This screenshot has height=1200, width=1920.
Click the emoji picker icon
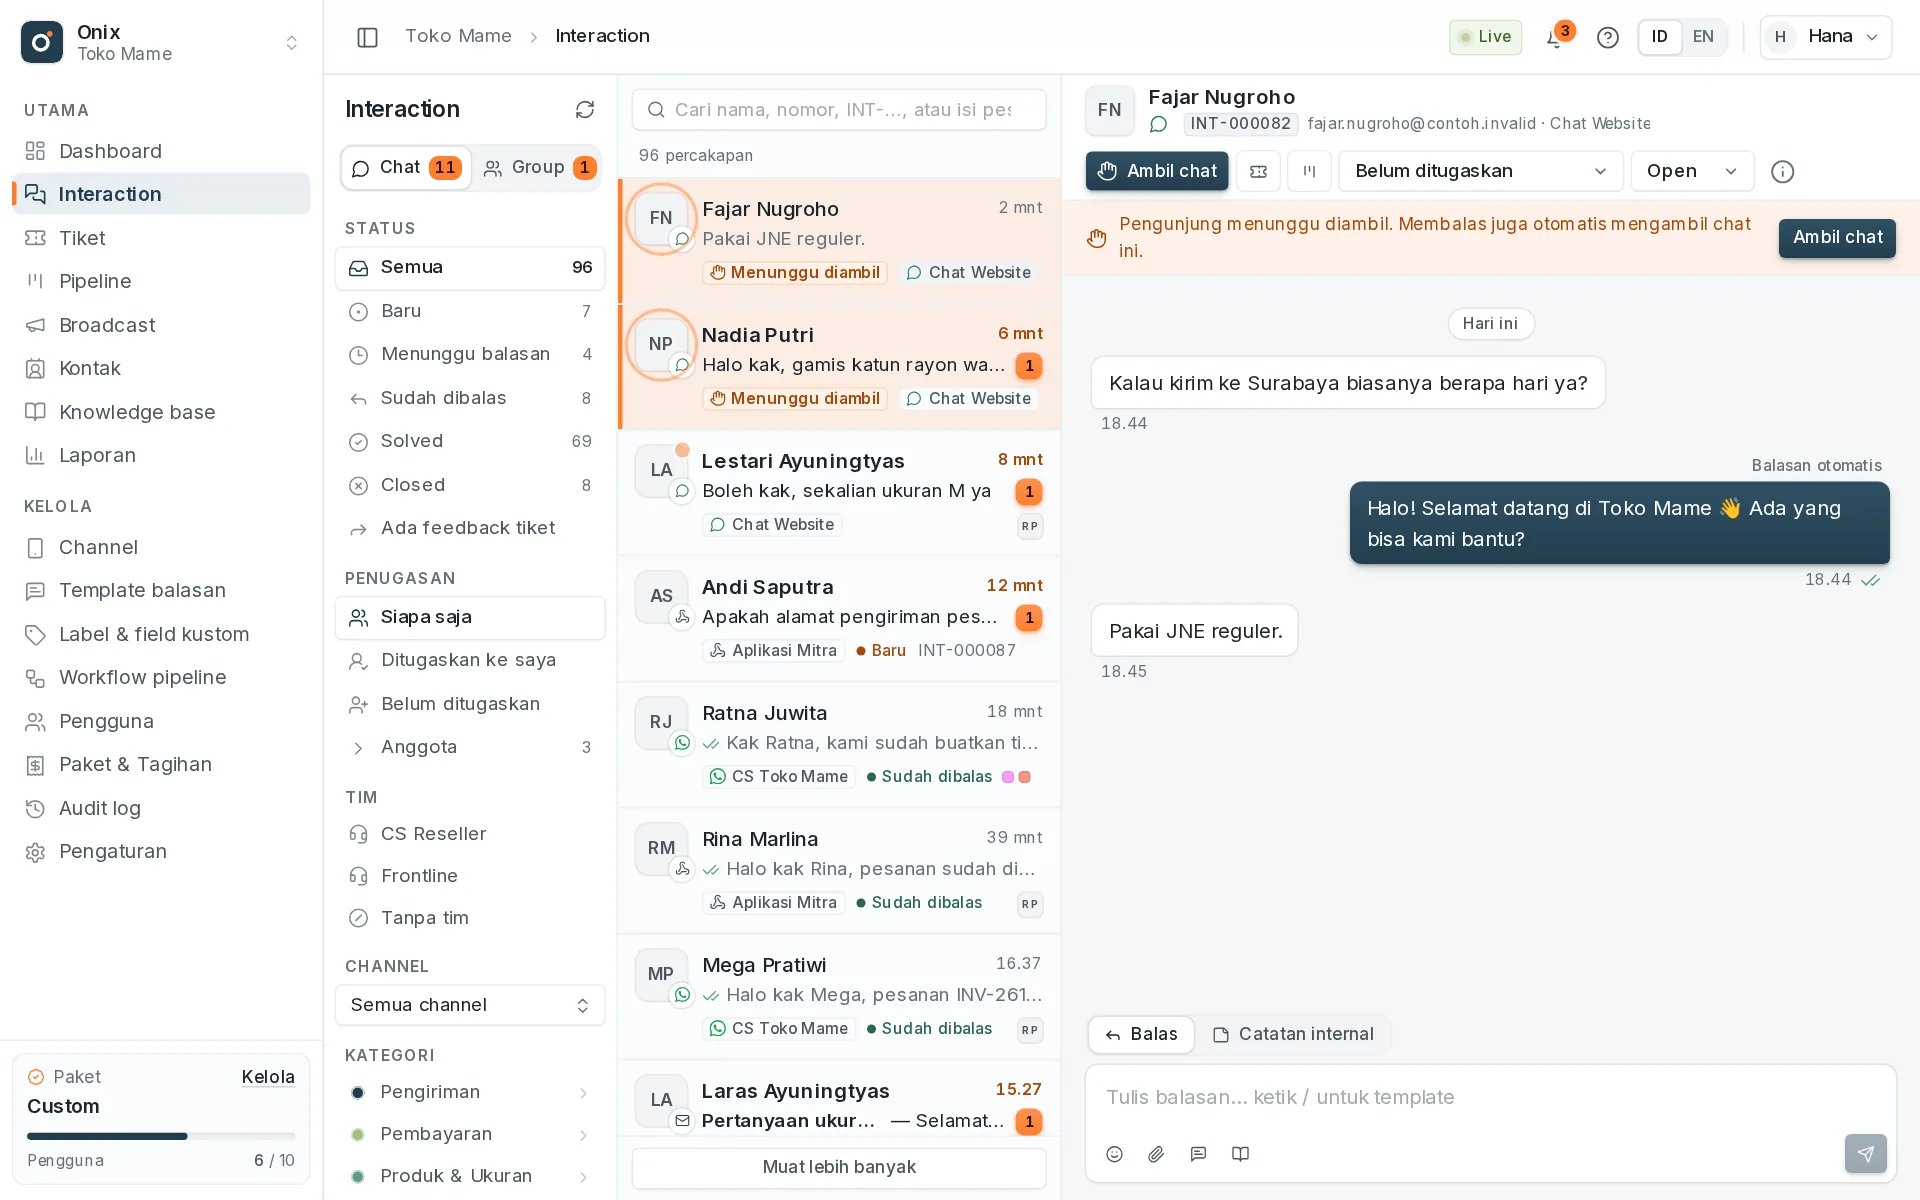[1115, 1154]
